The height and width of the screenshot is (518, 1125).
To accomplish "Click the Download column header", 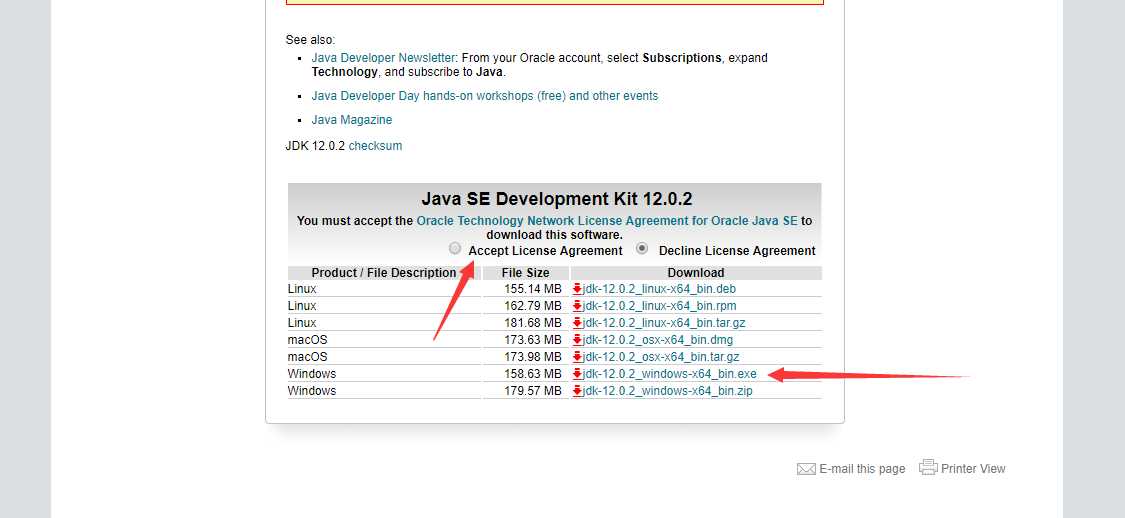I will [696, 273].
